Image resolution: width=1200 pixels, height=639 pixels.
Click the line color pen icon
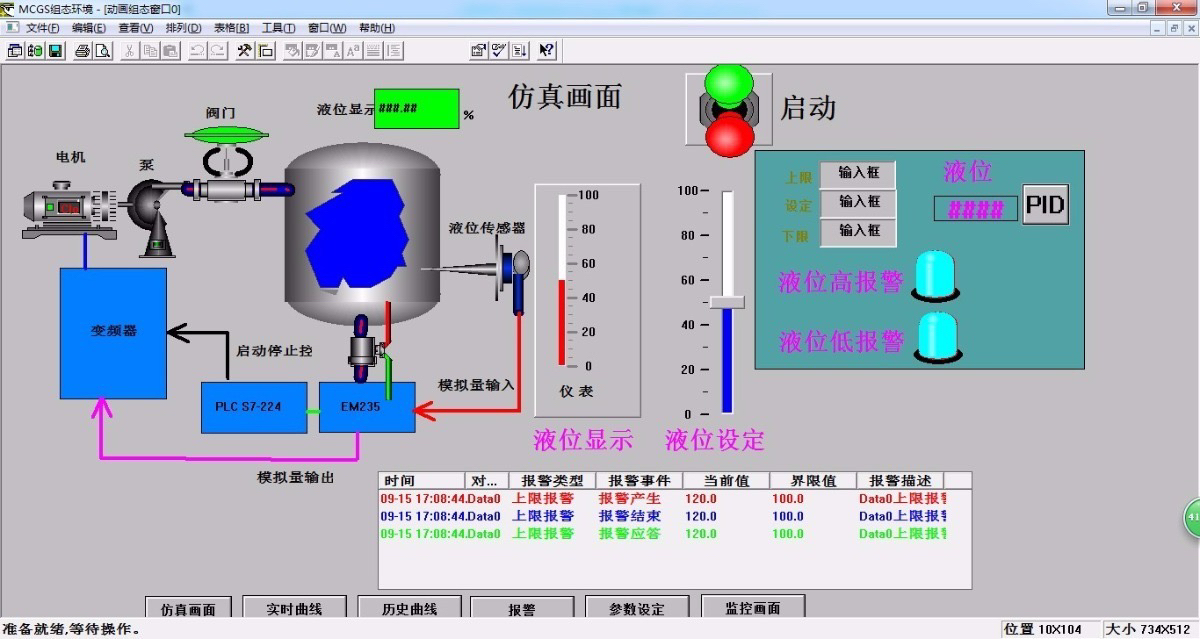(x=312, y=50)
